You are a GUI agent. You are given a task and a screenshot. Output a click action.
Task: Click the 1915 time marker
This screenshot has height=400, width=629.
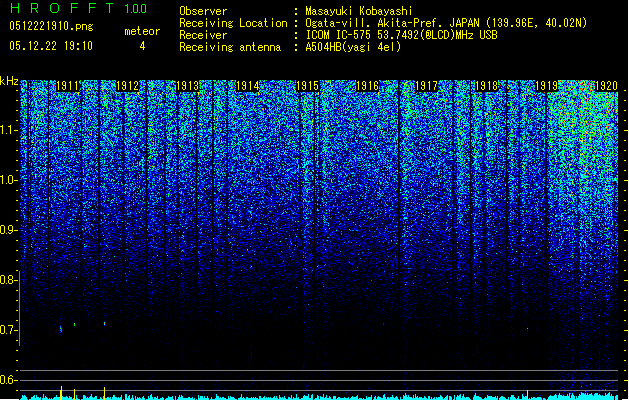(307, 86)
